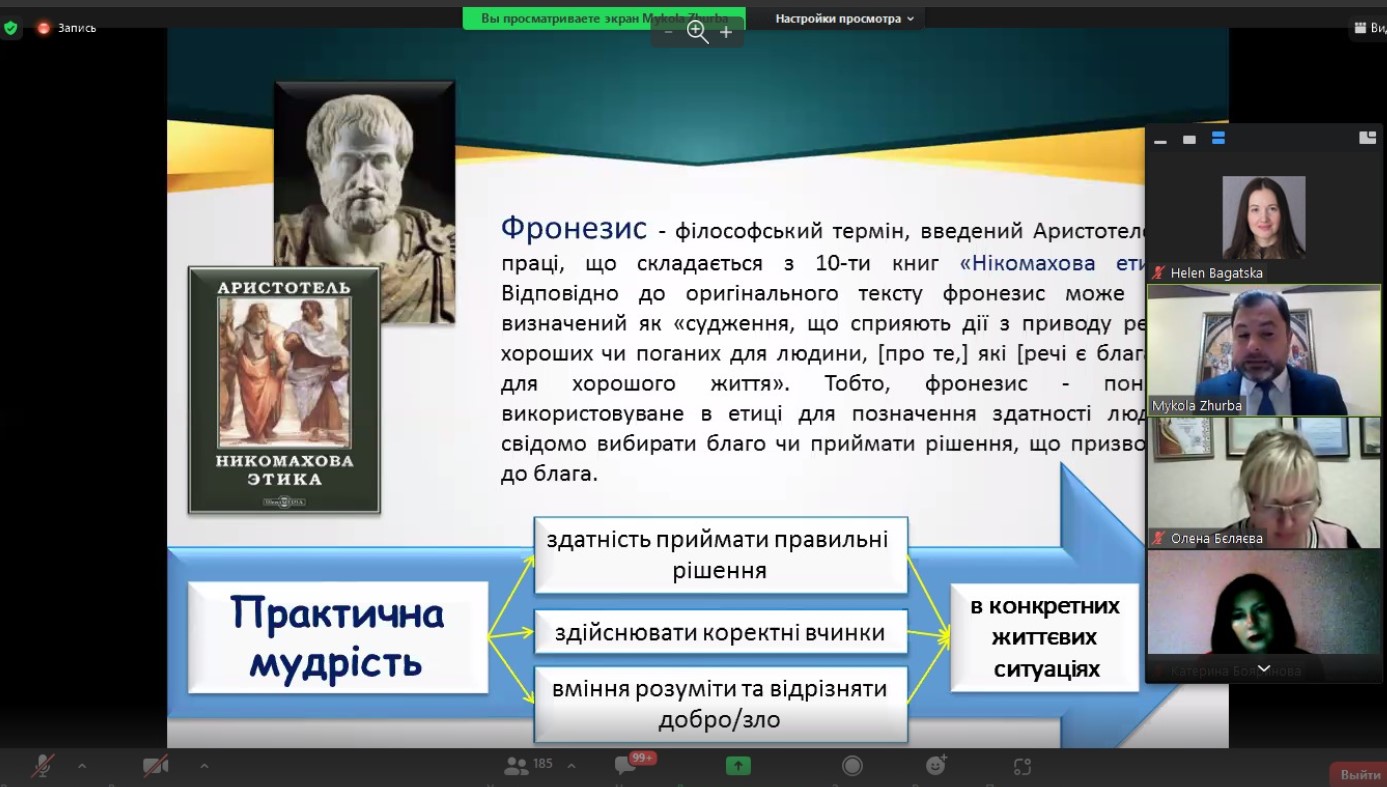Unmute the microphone in the Zoom toolbar
1387x787 pixels.
42,766
